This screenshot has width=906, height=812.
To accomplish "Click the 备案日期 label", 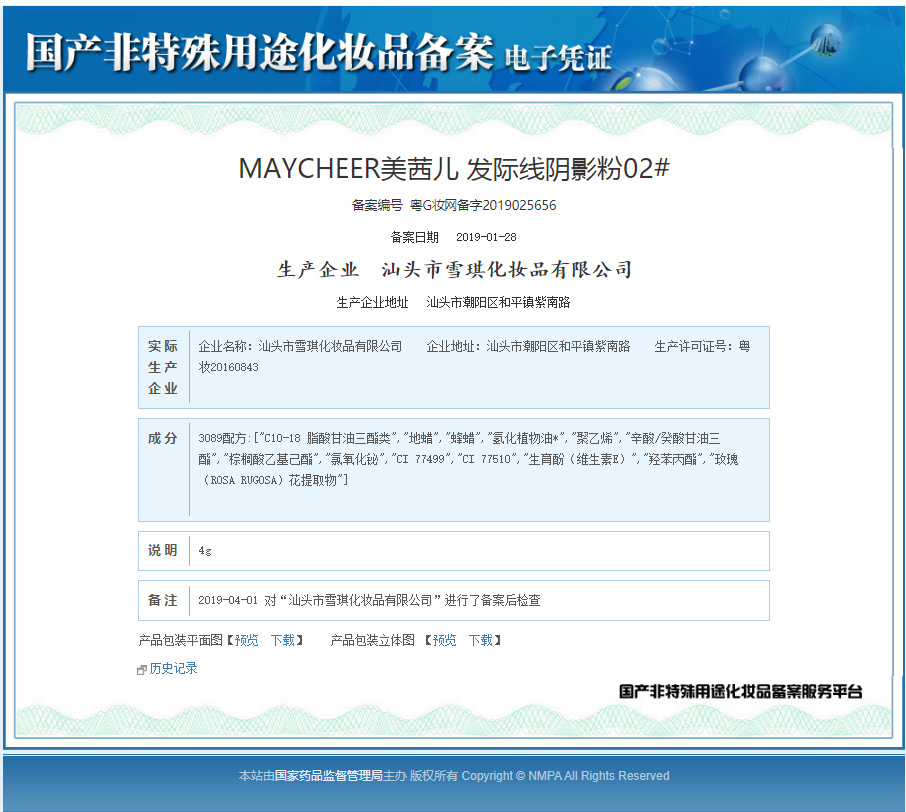I will tap(414, 237).
